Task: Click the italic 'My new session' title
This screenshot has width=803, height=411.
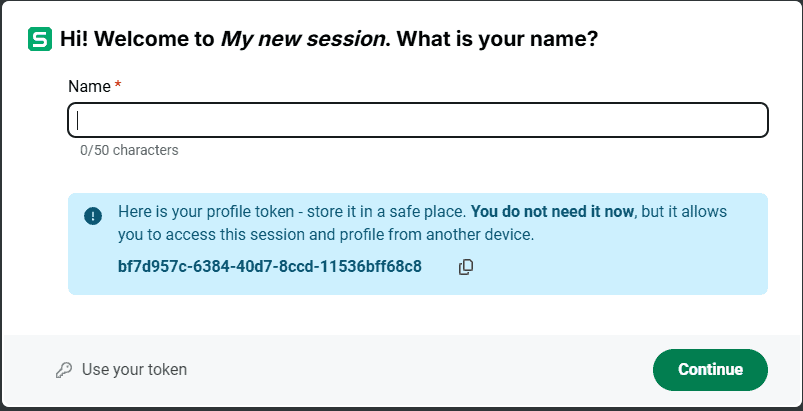Action: [x=301, y=40]
